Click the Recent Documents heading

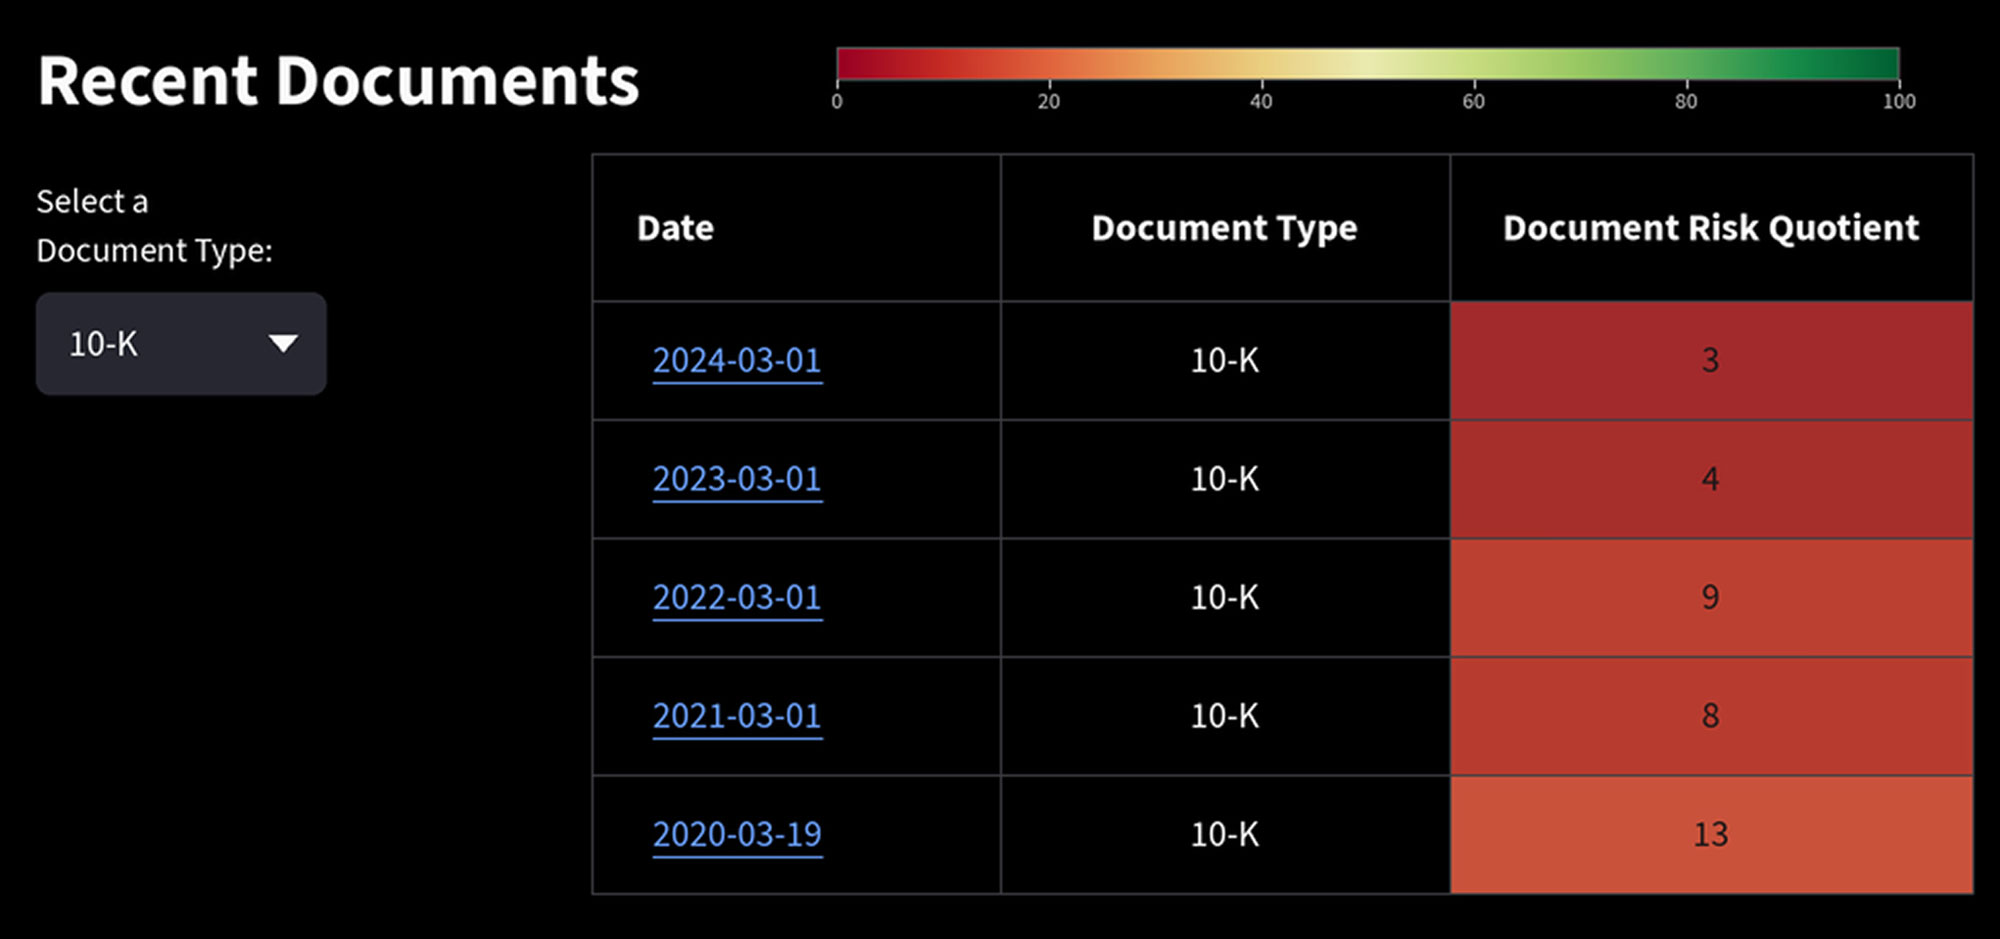[338, 80]
